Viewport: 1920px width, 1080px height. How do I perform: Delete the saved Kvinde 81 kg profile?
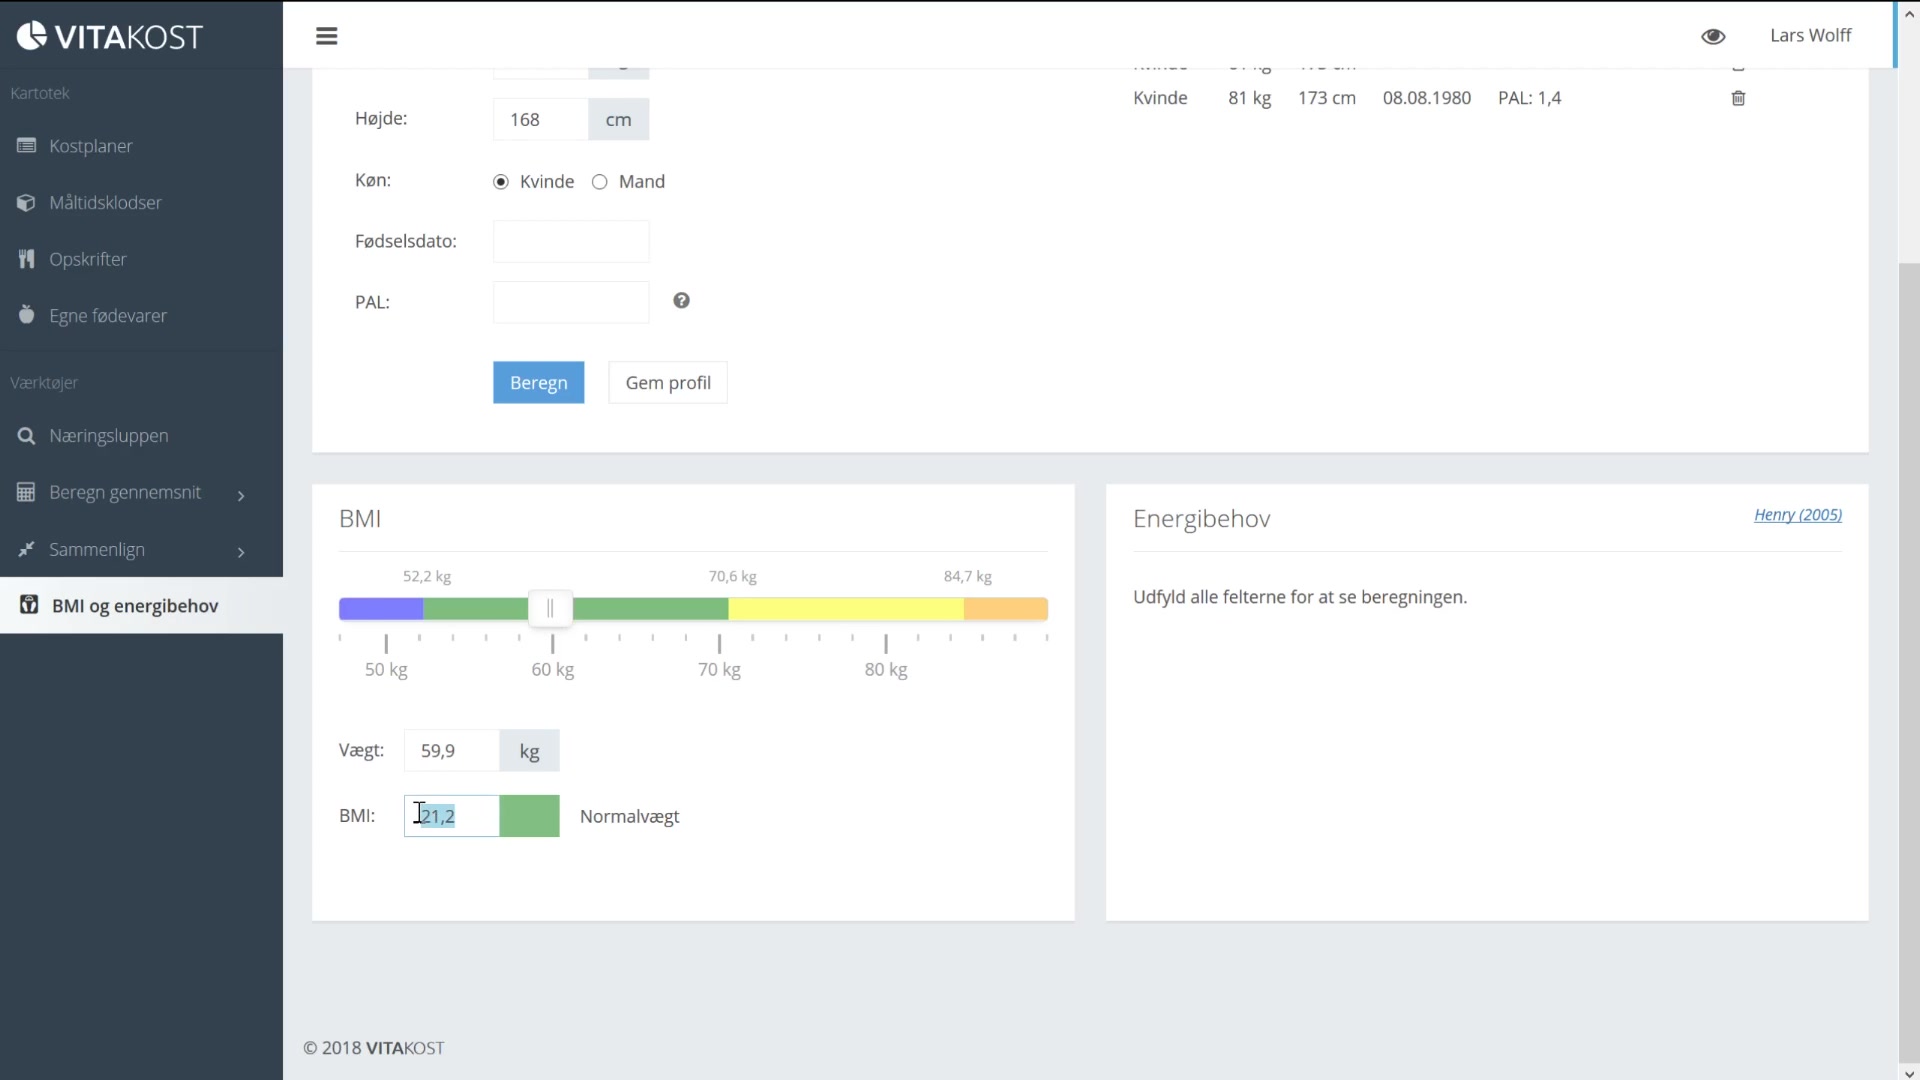tap(1738, 98)
